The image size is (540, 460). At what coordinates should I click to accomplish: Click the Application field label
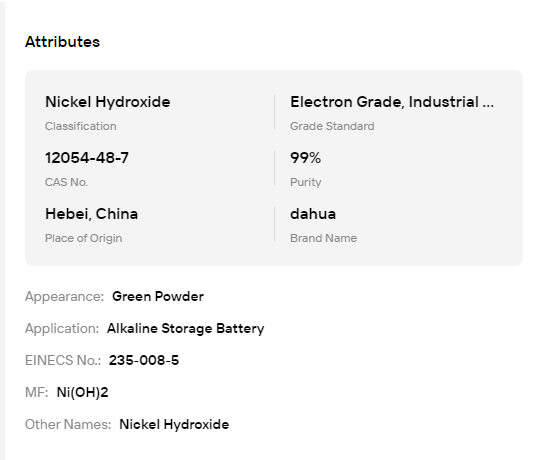pyautogui.click(x=62, y=328)
